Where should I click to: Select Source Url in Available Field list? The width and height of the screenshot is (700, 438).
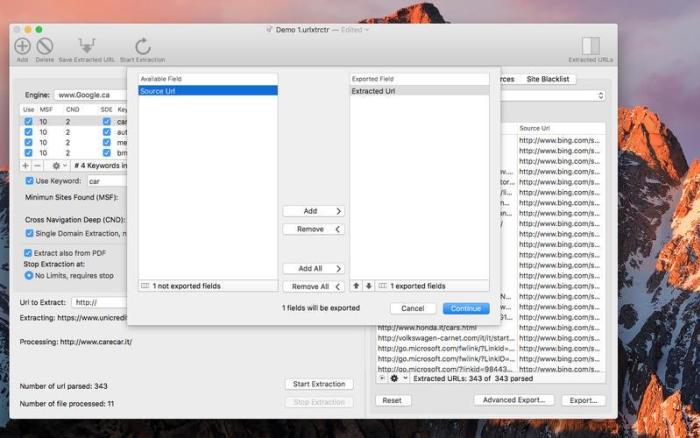(208, 91)
